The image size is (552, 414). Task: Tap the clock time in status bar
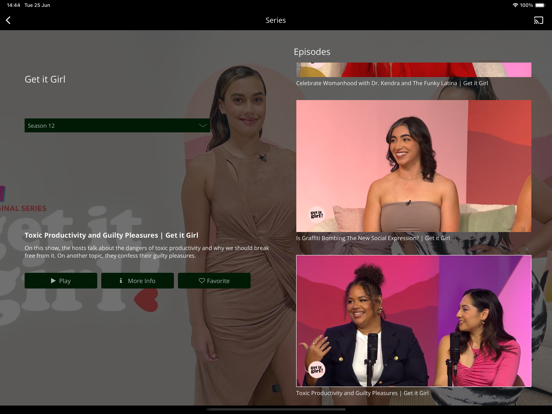tap(13, 5)
